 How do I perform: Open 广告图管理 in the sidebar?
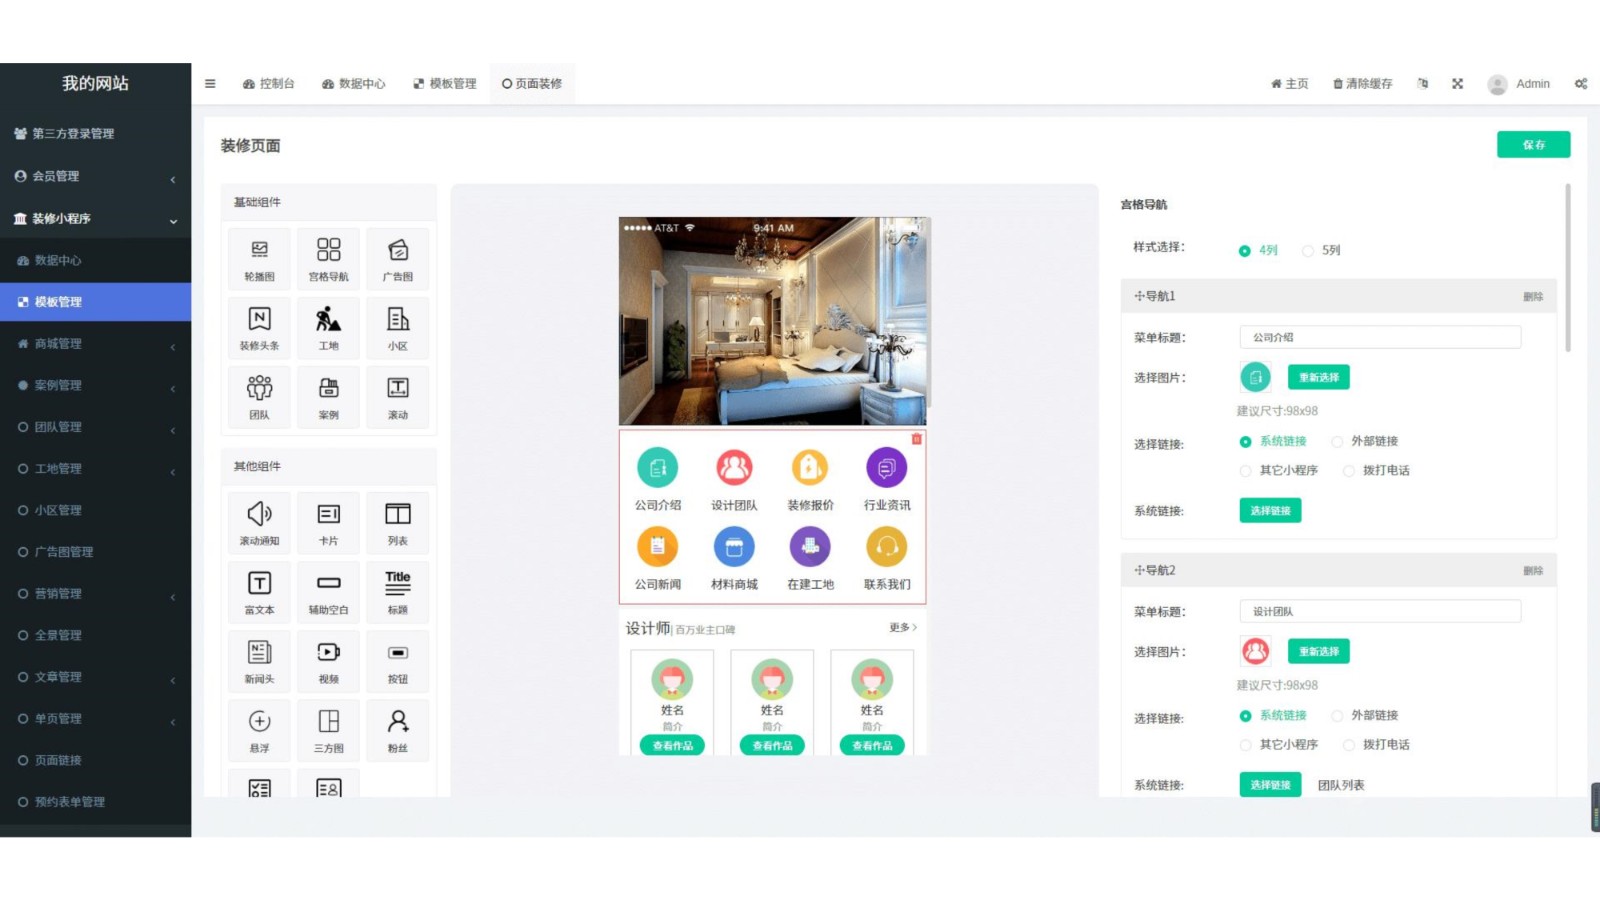95,552
